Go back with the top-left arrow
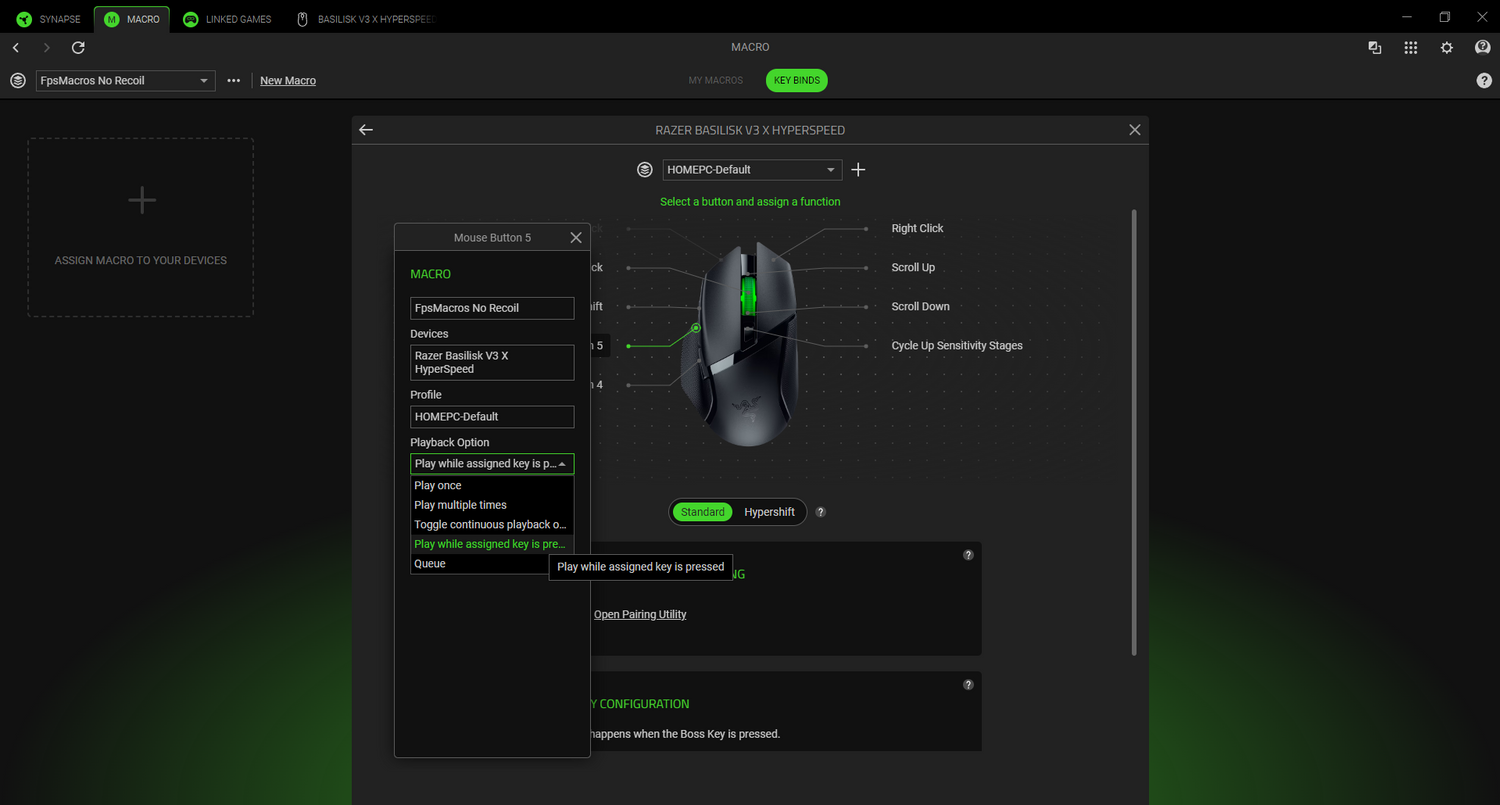 pos(16,48)
